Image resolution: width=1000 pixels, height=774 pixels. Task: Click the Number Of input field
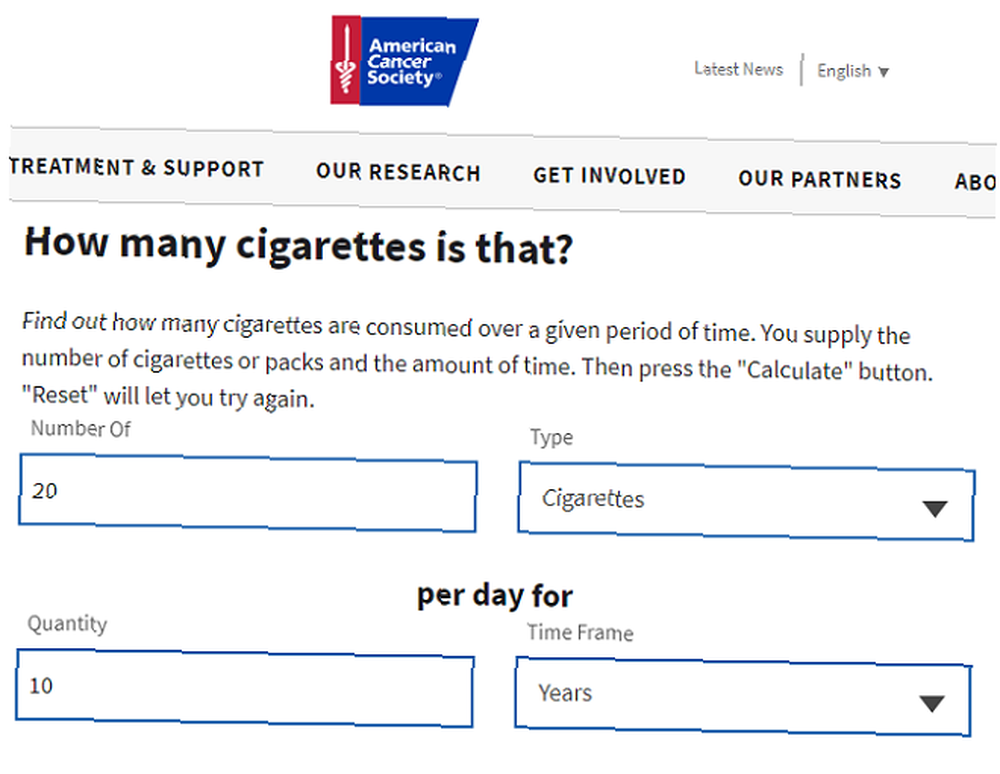pyautogui.click(x=247, y=492)
